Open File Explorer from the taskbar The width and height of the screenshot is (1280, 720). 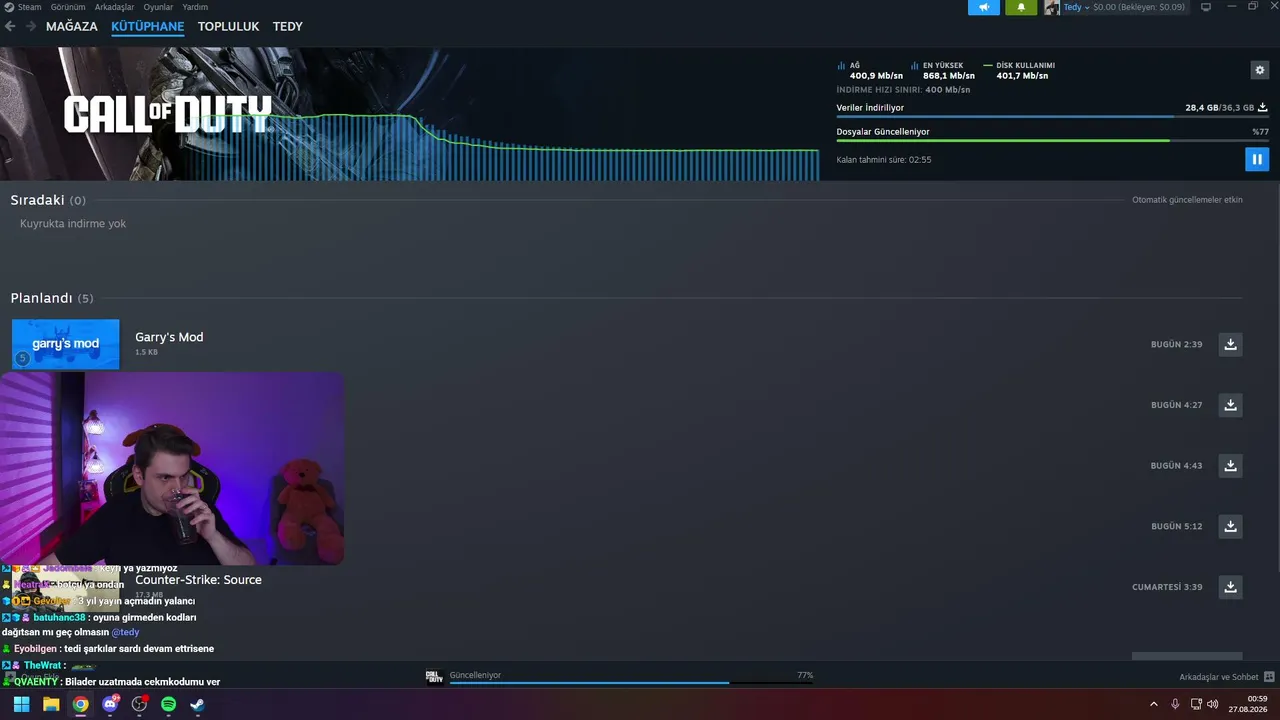click(51, 704)
